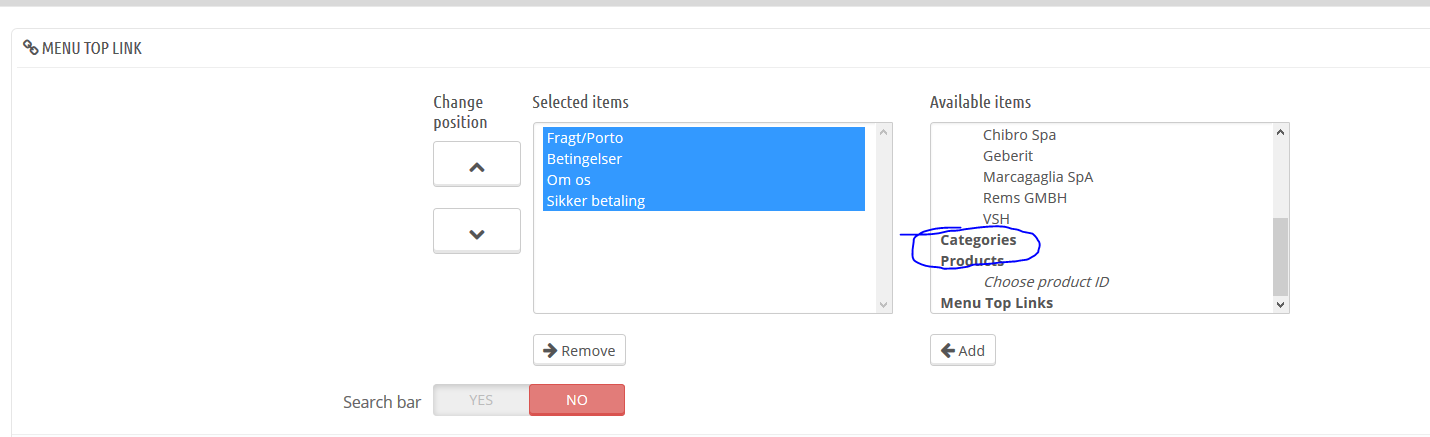Click the move down chevron button
Screen dimensions: 1430x437
476,232
